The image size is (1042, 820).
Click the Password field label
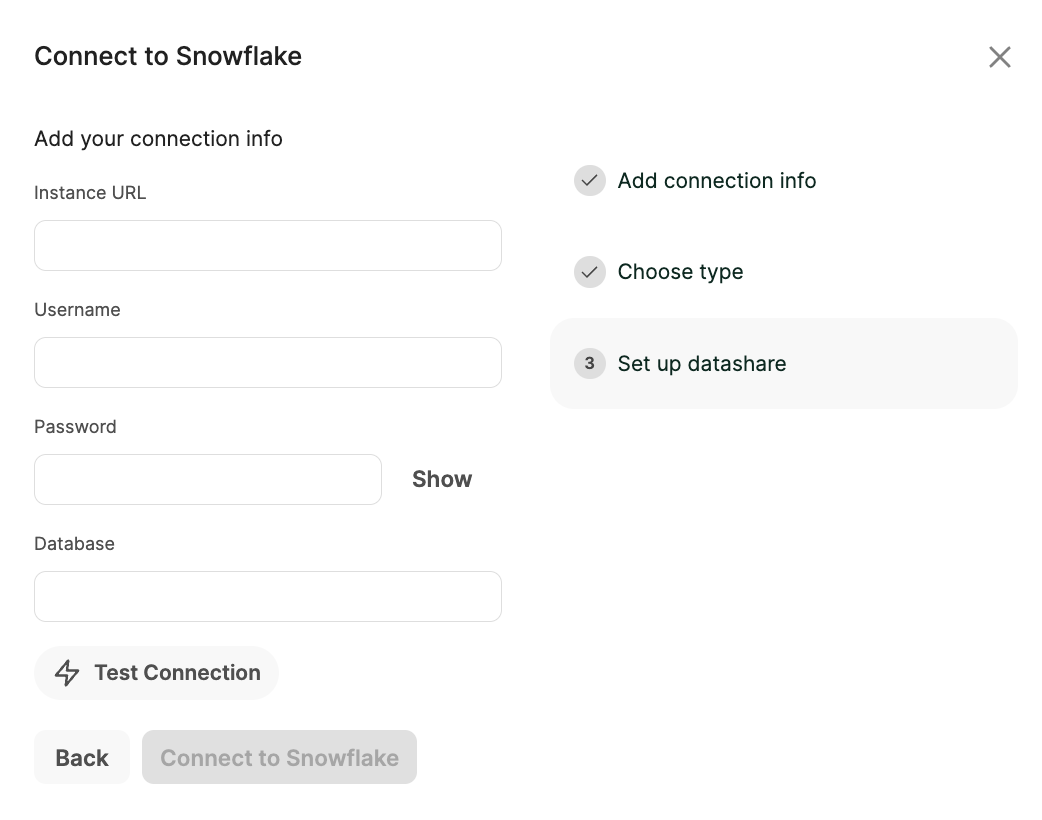(75, 427)
